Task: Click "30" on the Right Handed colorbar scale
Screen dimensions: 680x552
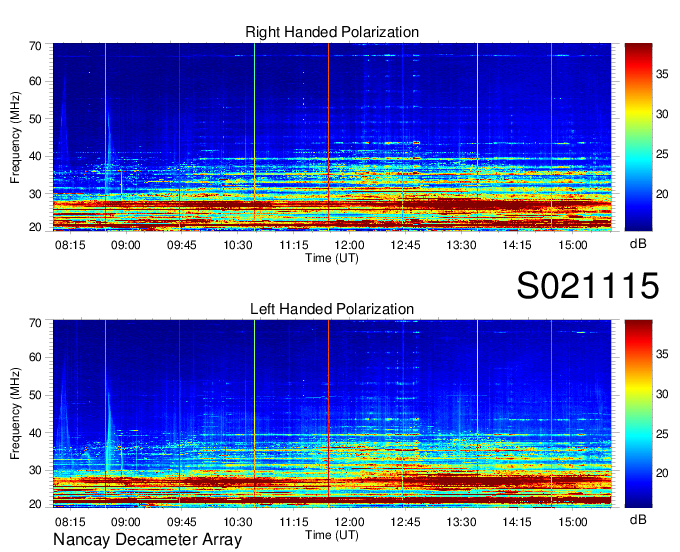Action: click(662, 114)
